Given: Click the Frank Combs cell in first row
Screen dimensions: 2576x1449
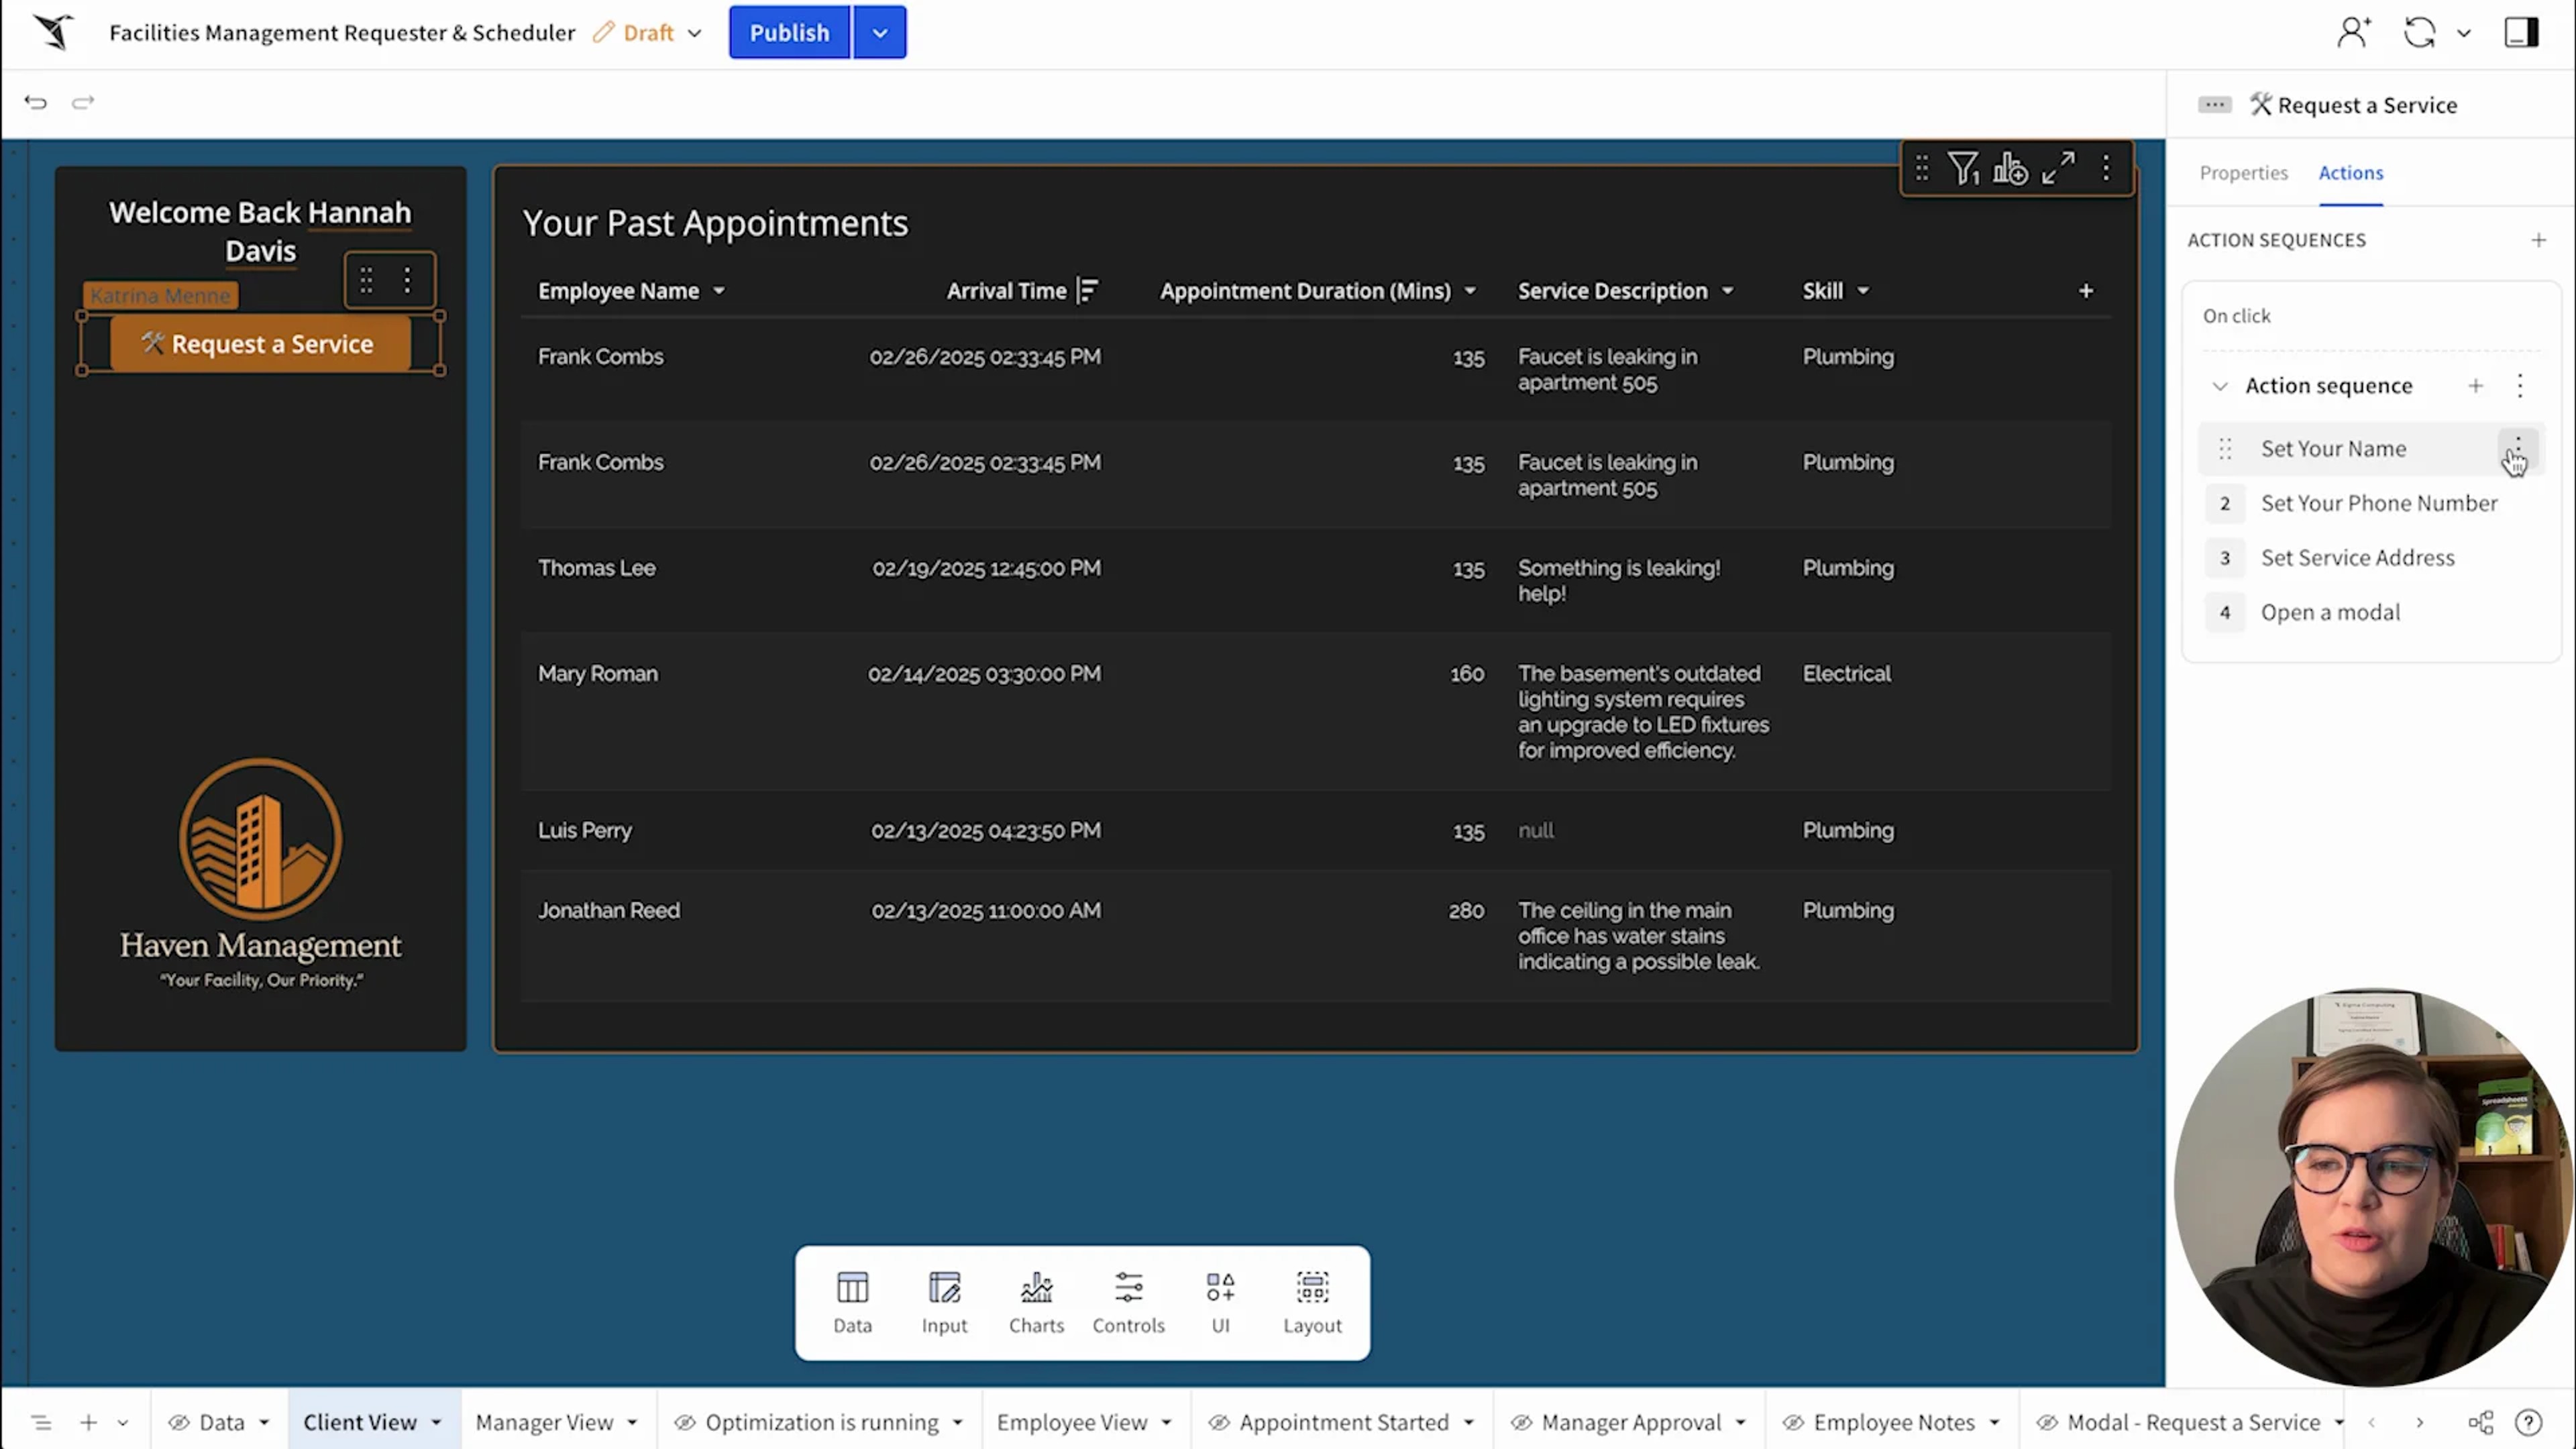Looking at the screenshot, I should (600, 357).
